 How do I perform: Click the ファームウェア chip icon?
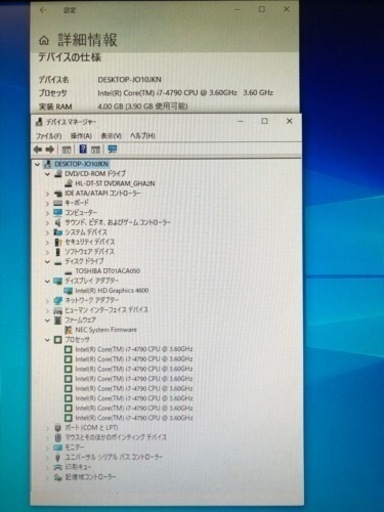pyautogui.click(x=58, y=320)
